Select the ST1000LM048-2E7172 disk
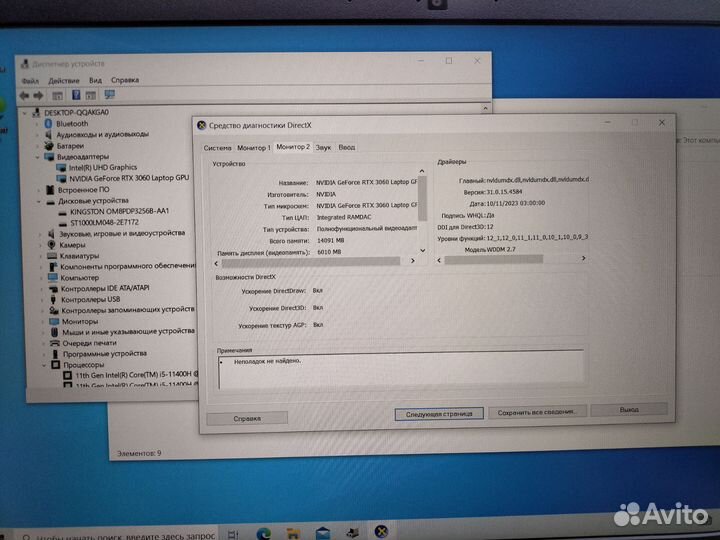The height and width of the screenshot is (540, 720). click(104, 223)
